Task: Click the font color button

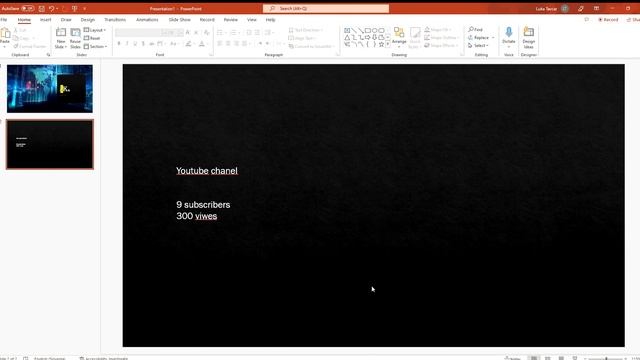Action: coord(202,44)
